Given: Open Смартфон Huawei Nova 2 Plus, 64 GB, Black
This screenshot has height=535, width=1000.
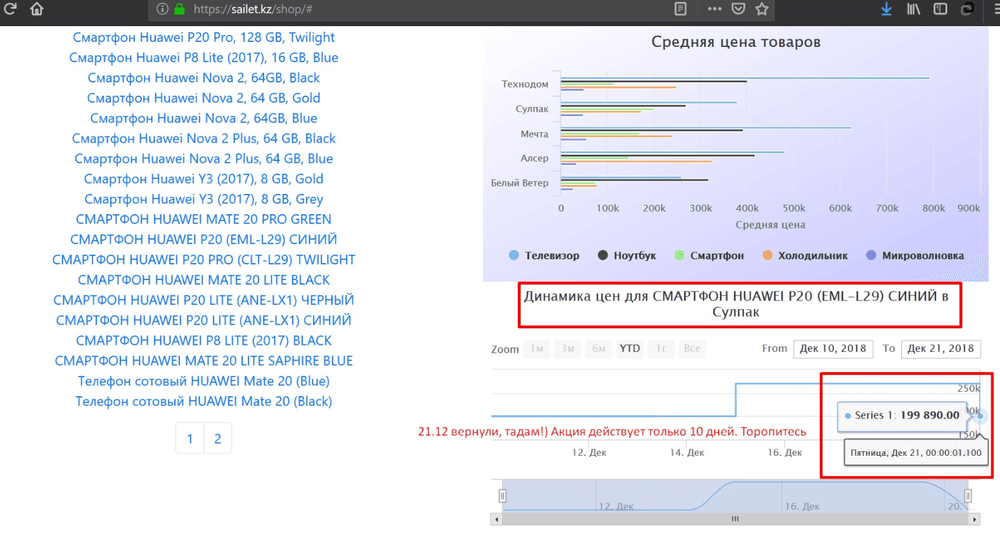Looking at the screenshot, I should [203, 138].
